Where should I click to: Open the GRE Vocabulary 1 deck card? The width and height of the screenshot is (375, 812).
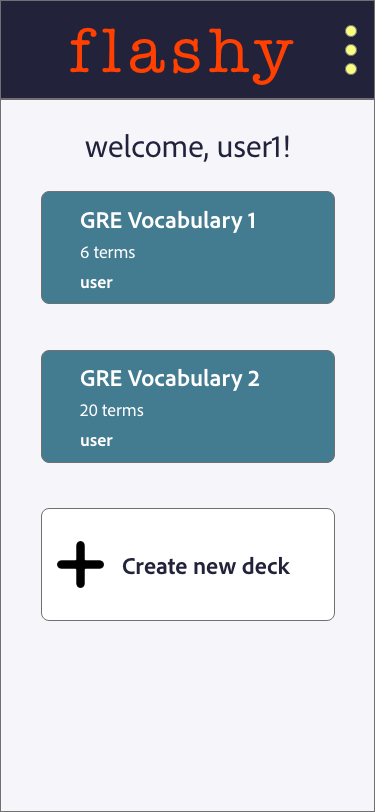[x=188, y=248]
